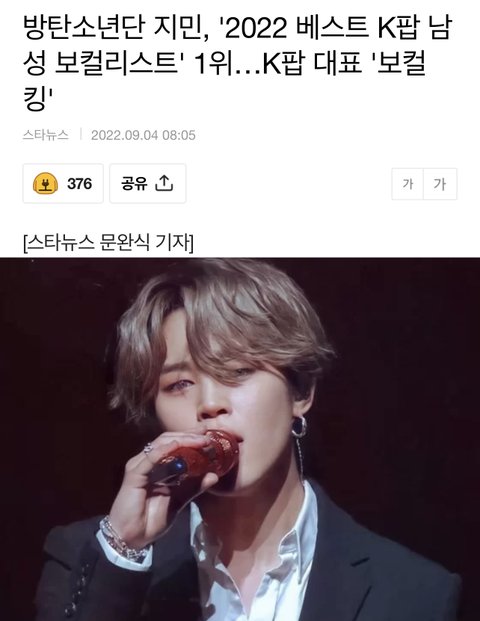480x621 pixels.
Task: Click the word 킹' on headline's last line
Action: click(x=38, y=99)
